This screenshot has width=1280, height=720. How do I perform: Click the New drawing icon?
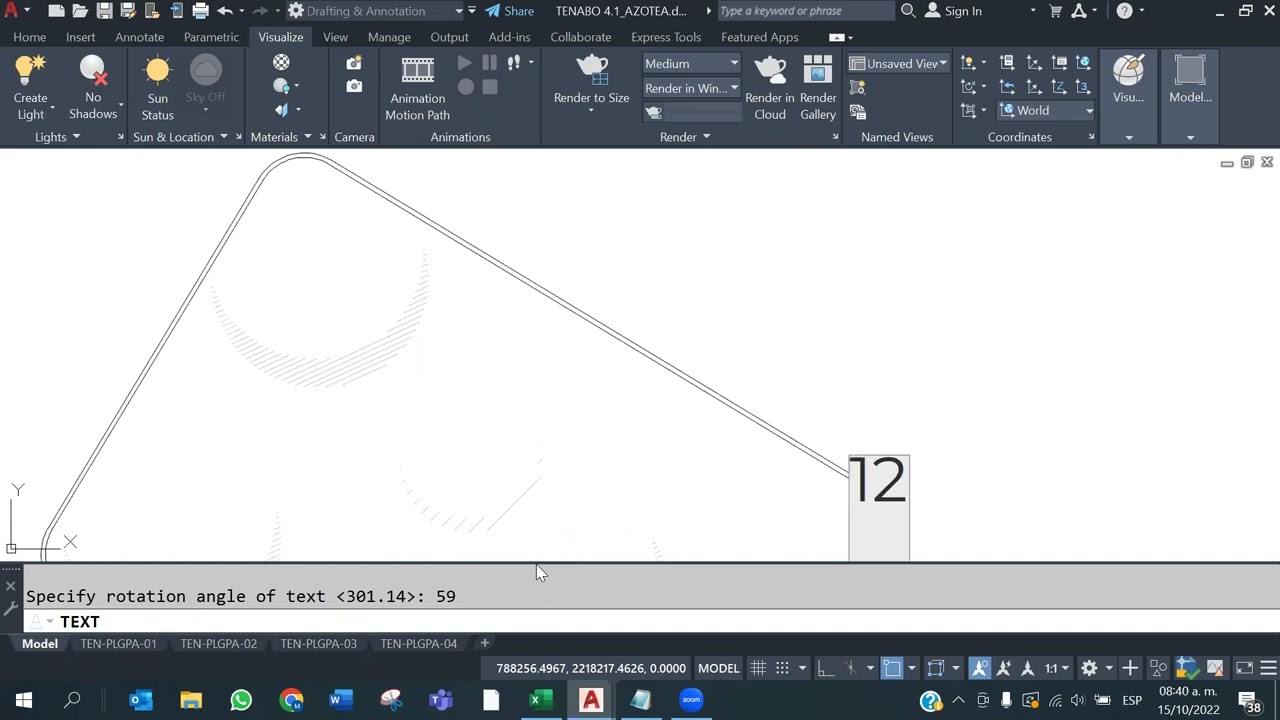pos(56,11)
